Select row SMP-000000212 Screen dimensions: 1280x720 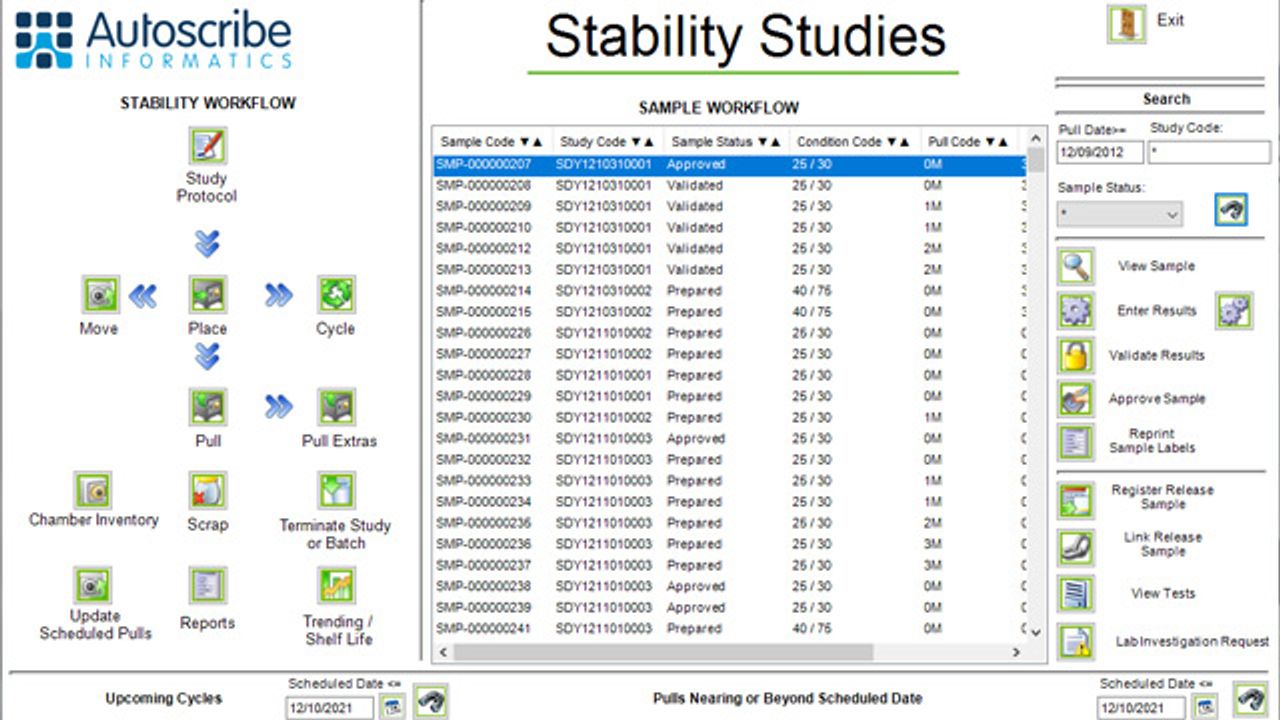coord(730,248)
